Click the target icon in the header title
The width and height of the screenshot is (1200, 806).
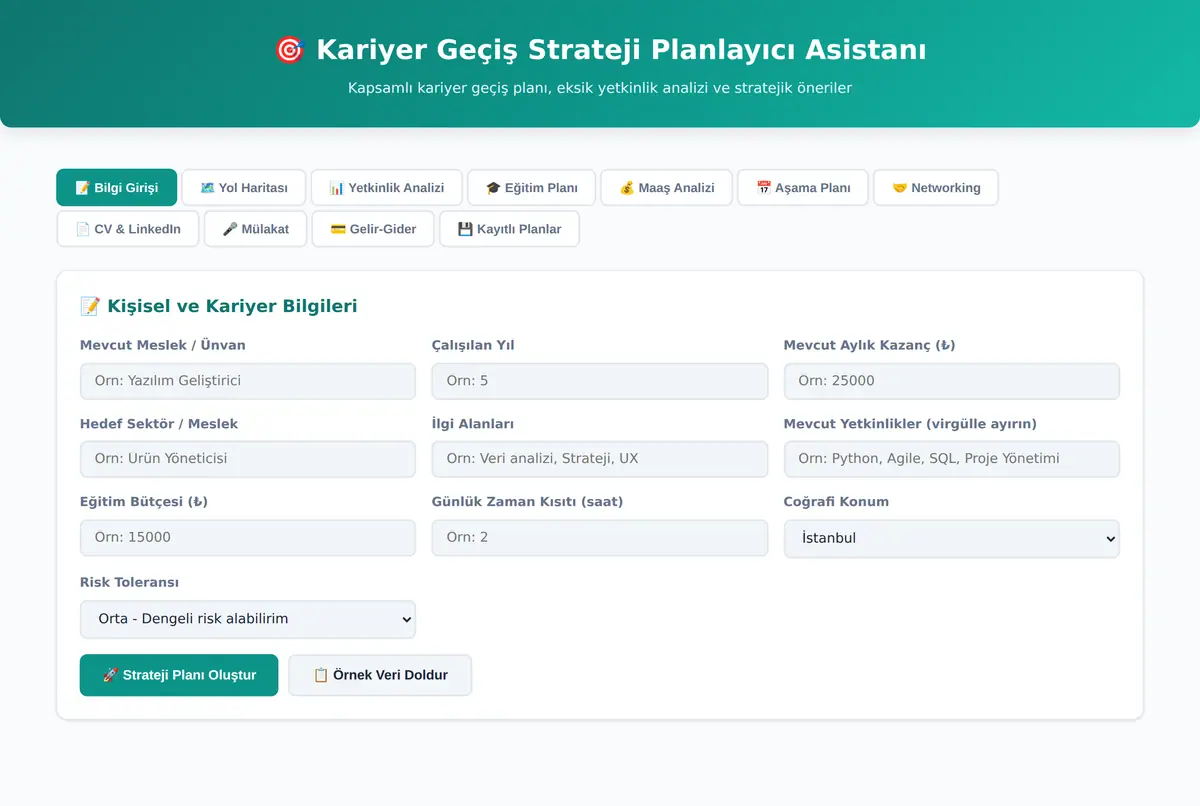289,50
